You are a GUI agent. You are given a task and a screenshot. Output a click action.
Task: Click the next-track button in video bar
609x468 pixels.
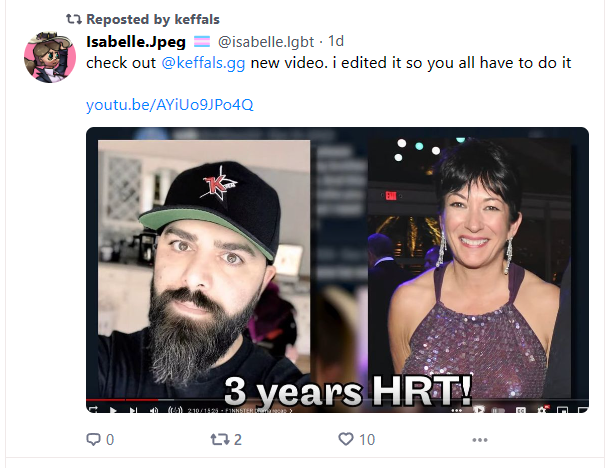pos(133,410)
